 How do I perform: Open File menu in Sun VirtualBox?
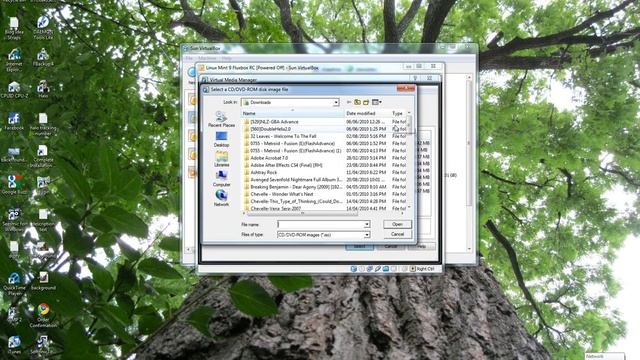[189, 58]
